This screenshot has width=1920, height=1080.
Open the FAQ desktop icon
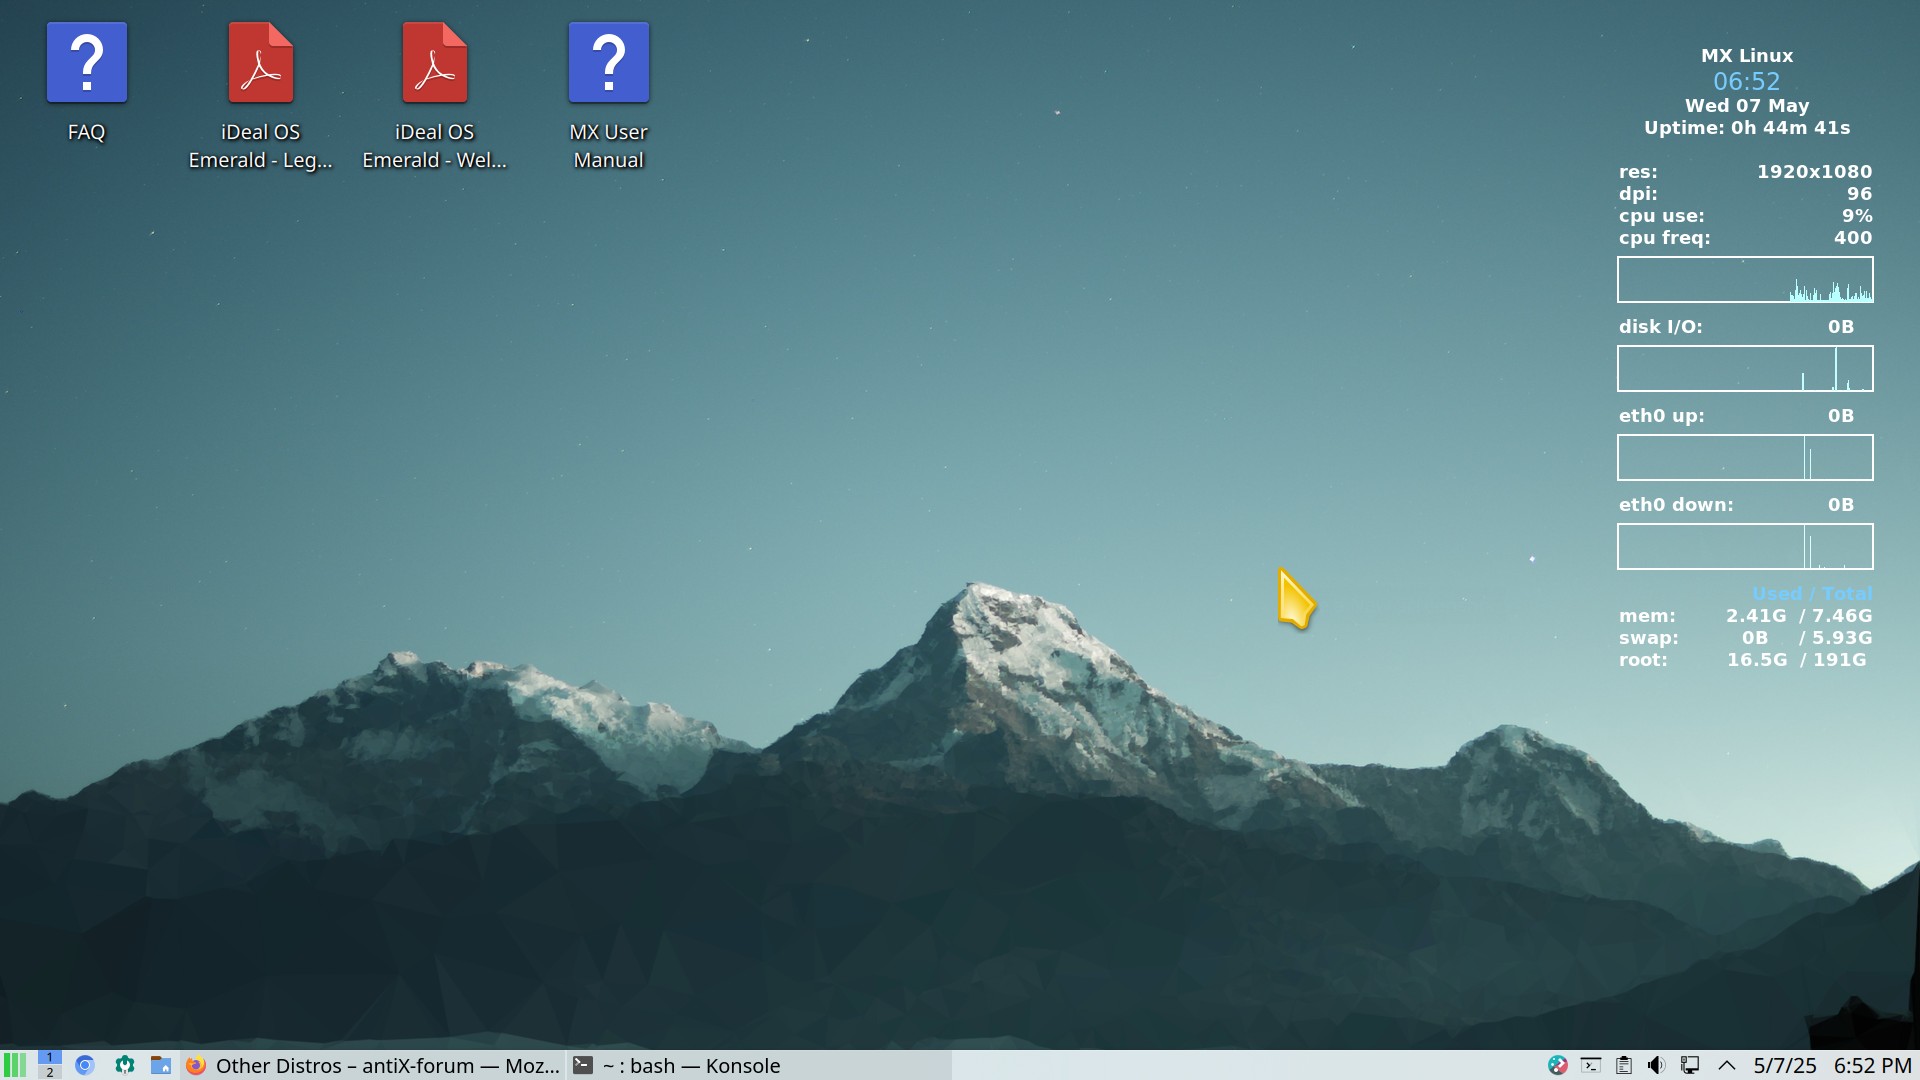point(87,64)
